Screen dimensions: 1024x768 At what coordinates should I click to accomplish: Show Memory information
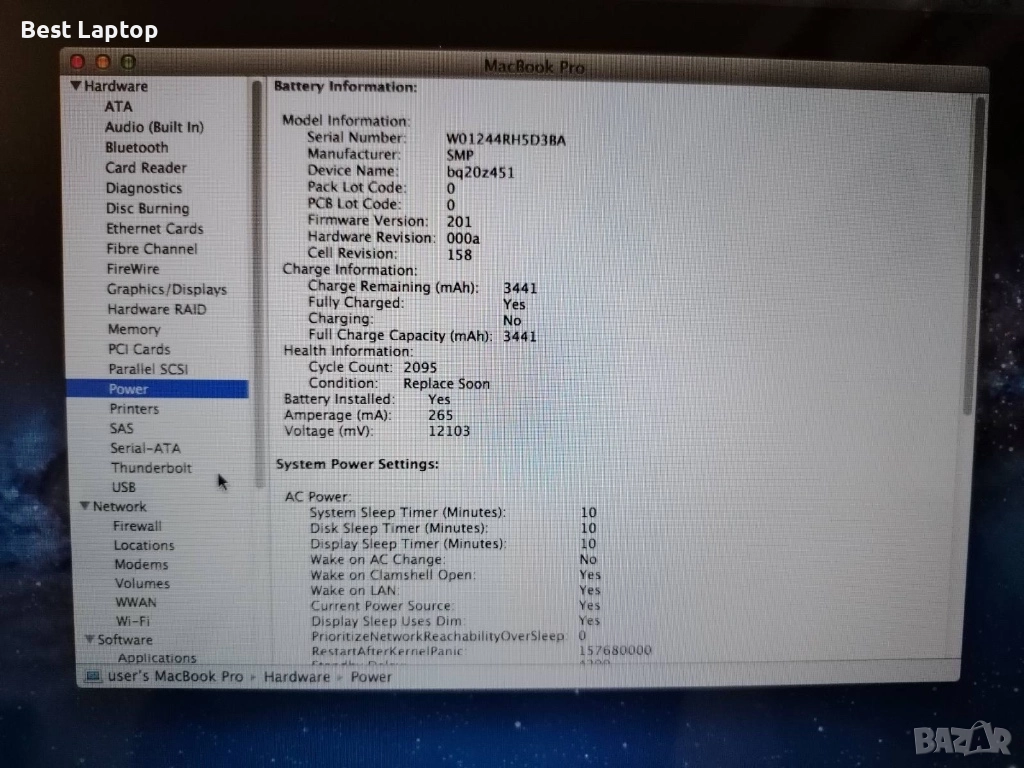tap(133, 329)
